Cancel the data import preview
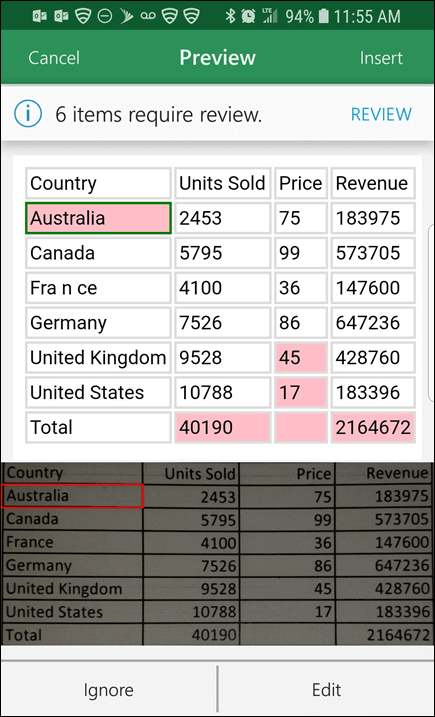The image size is (435, 717). (x=54, y=58)
